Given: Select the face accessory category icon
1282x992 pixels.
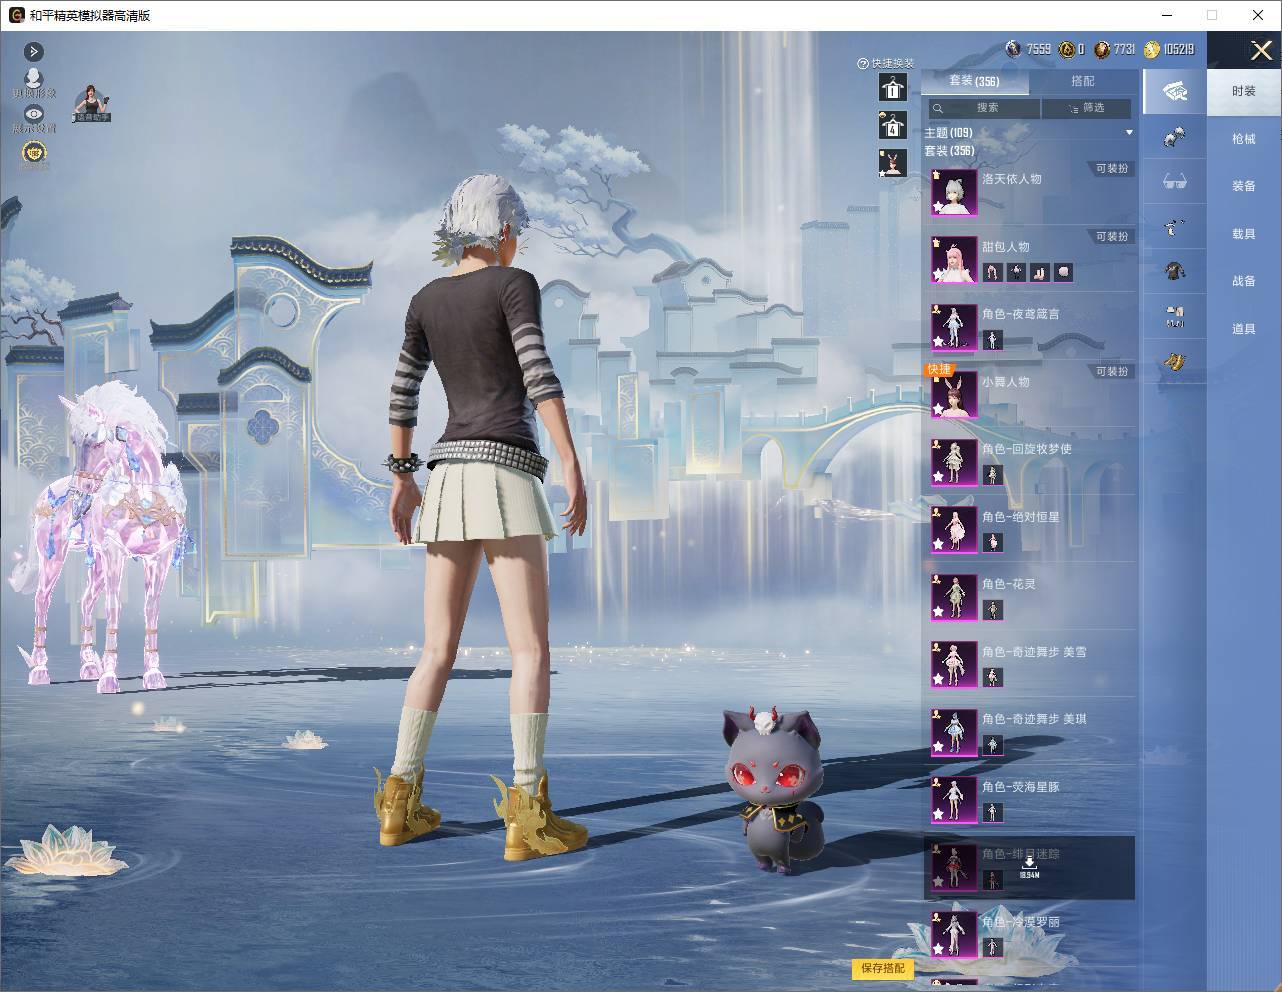Looking at the screenshot, I should 1174,227.
